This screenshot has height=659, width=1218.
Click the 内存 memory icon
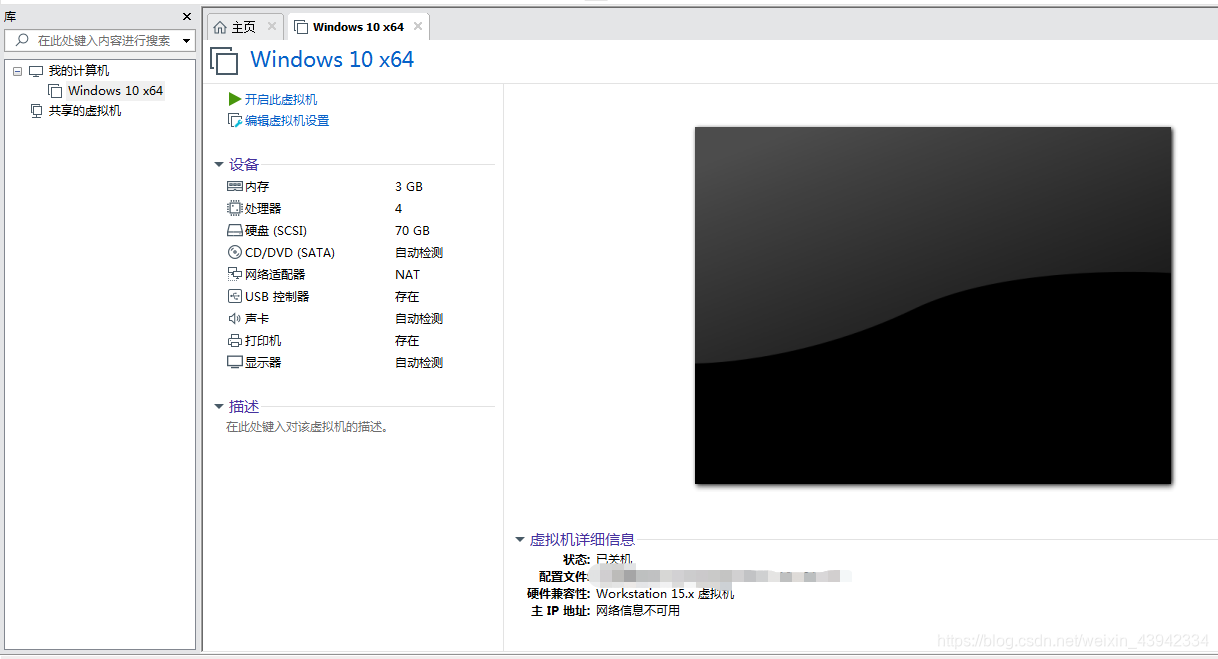[x=235, y=187]
